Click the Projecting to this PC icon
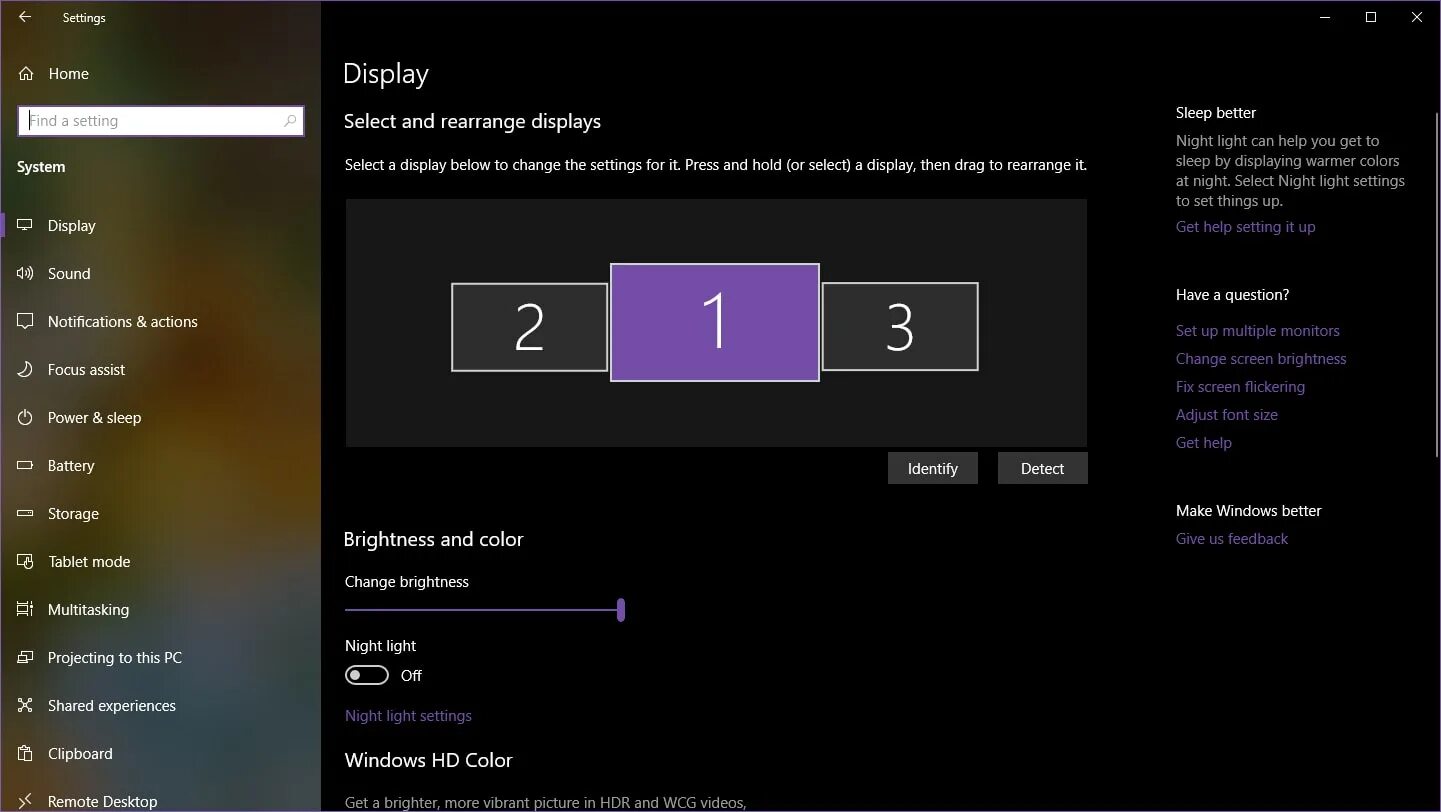The image size is (1441, 812). coord(26,658)
